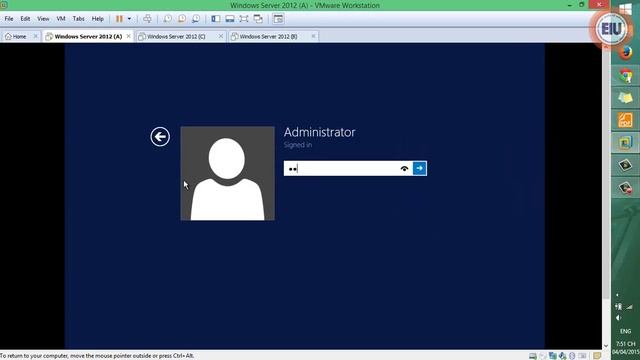Click the console view toolbar icon
The height and width of the screenshot is (360, 640).
coord(278,19)
